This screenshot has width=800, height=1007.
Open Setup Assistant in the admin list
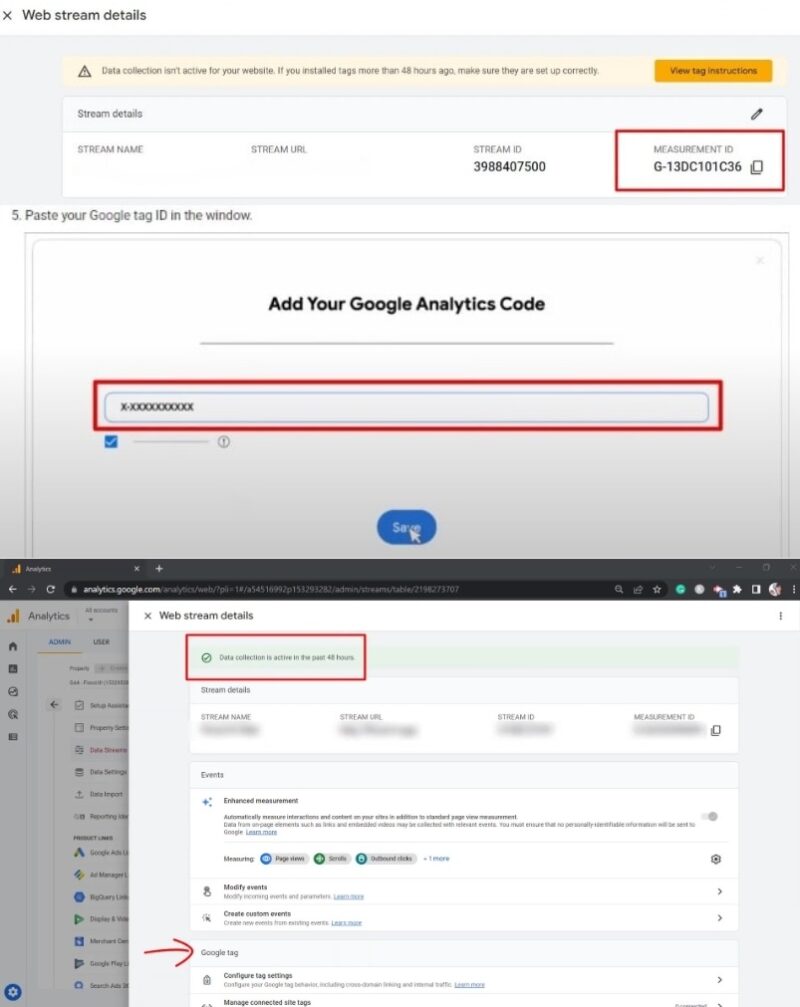click(101, 705)
